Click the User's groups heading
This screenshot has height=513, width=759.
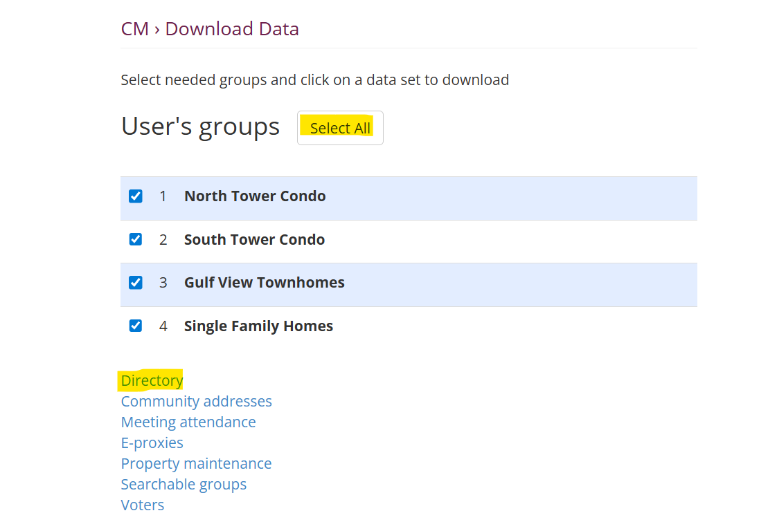tap(200, 127)
